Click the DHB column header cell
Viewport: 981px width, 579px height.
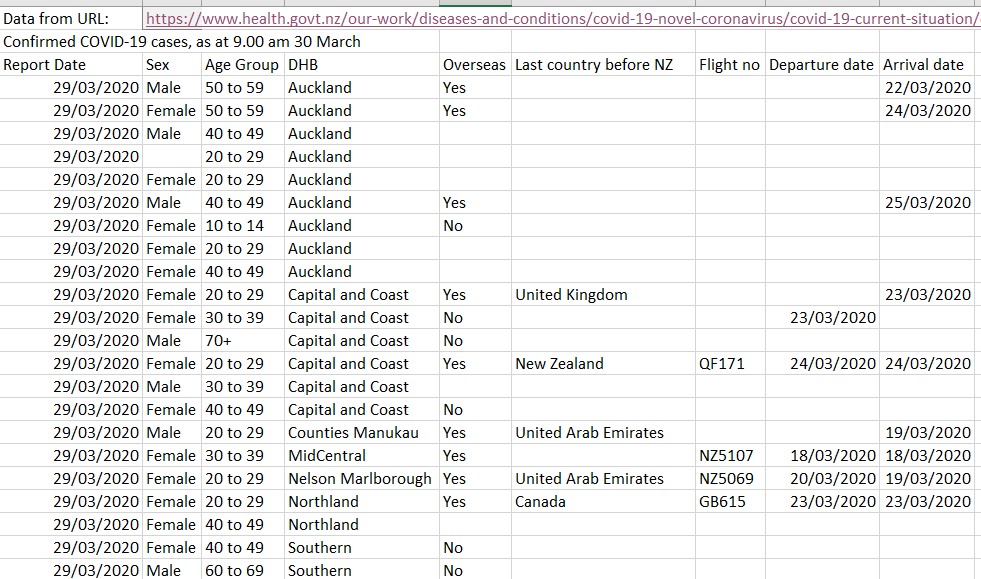click(301, 65)
